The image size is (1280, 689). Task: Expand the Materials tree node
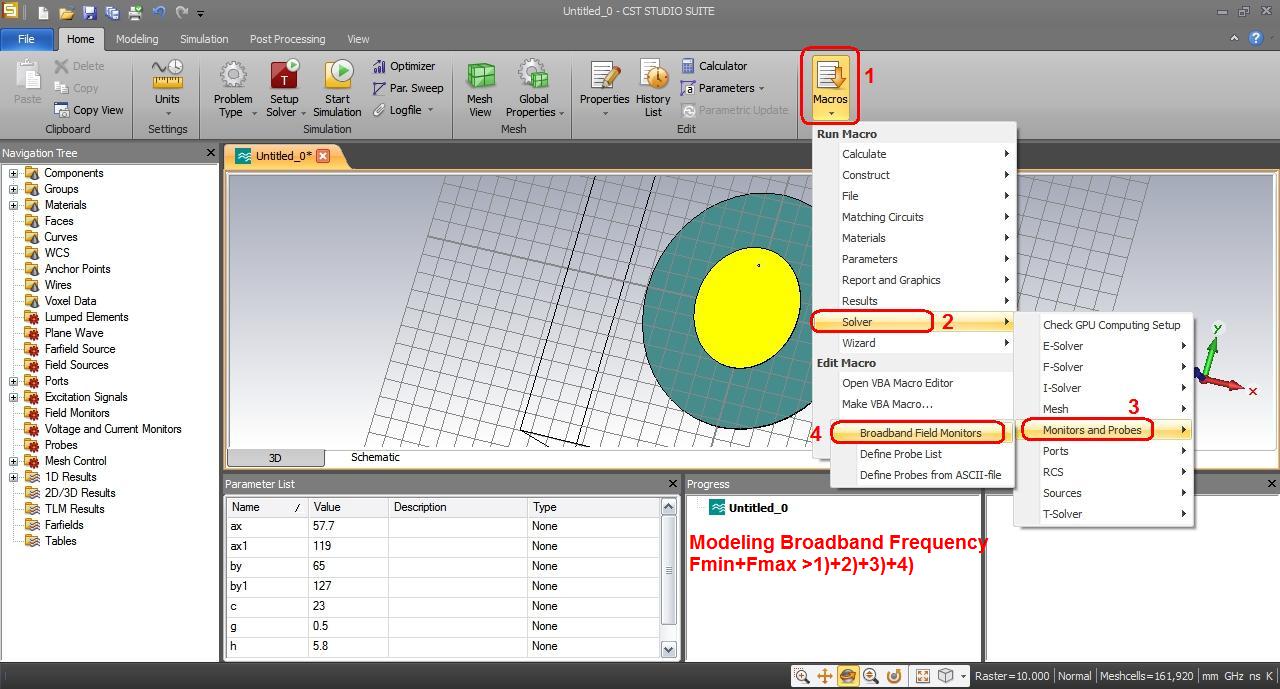pos(14,205)
